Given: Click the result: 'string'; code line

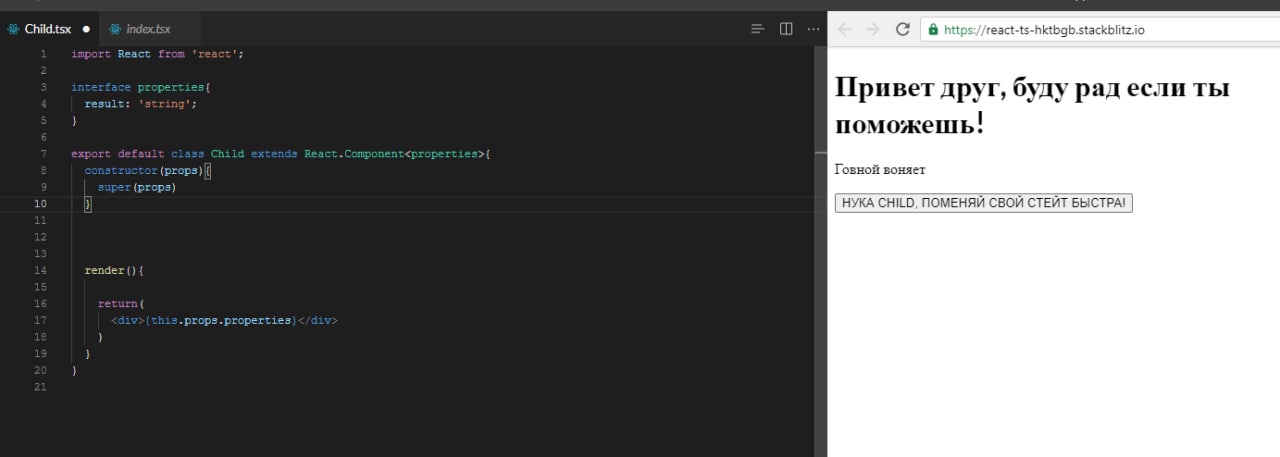Looking at the screenshot, I should (x=141, y=104).
